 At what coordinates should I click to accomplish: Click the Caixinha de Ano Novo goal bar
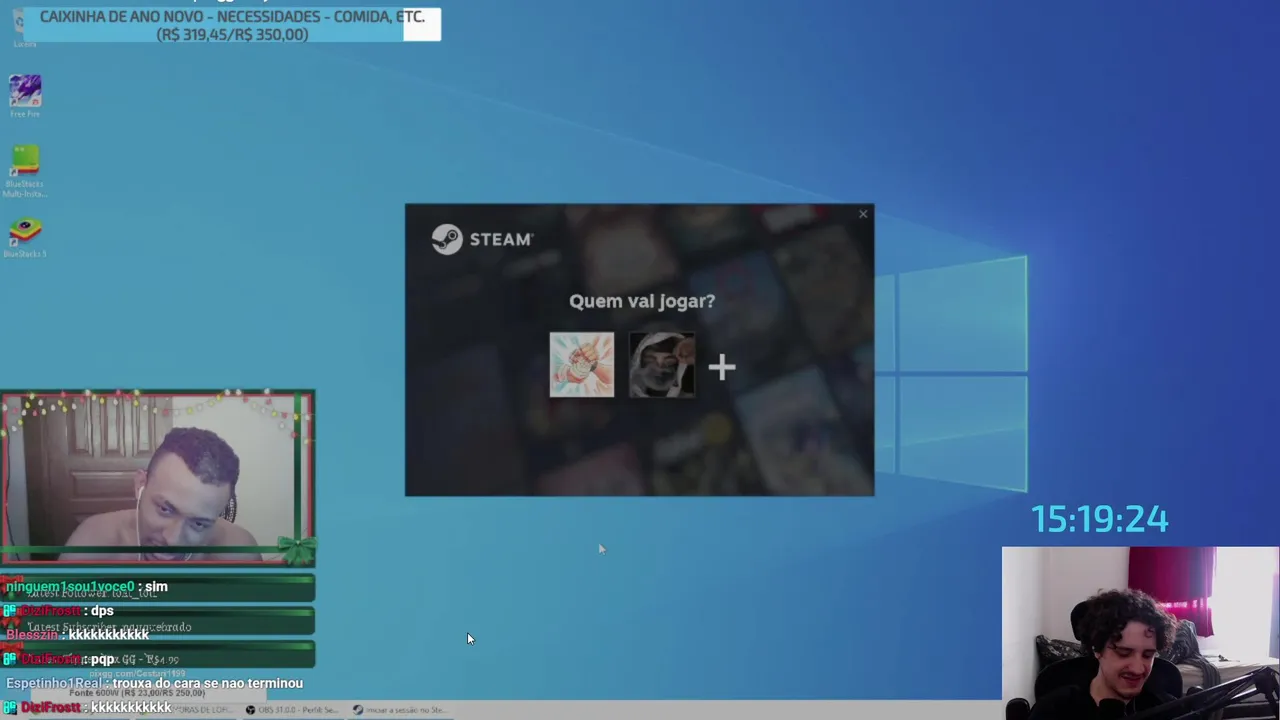coord(232,25)
